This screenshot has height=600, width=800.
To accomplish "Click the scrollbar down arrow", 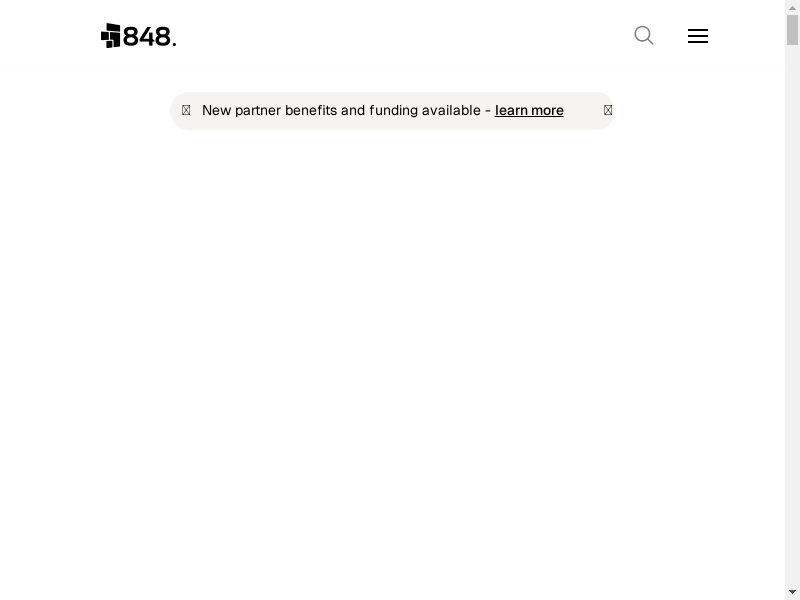I will pos(792,592).
